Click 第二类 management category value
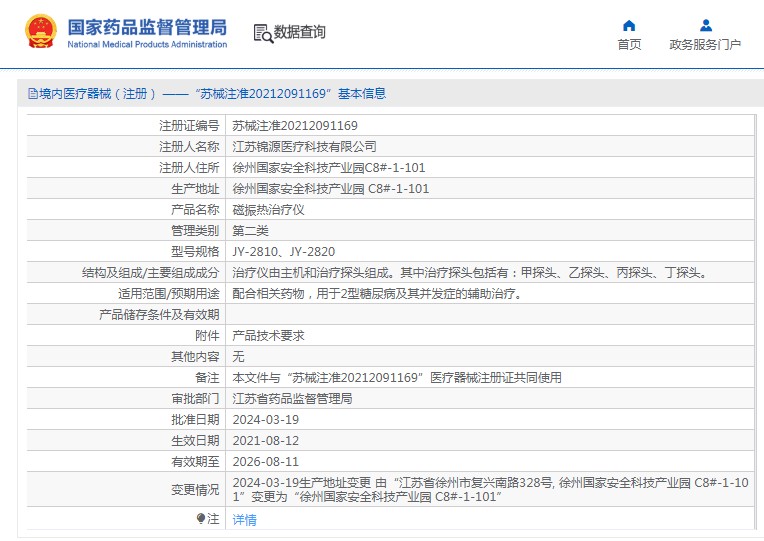This screenshot has height=541, width=764. pos(250,231)
